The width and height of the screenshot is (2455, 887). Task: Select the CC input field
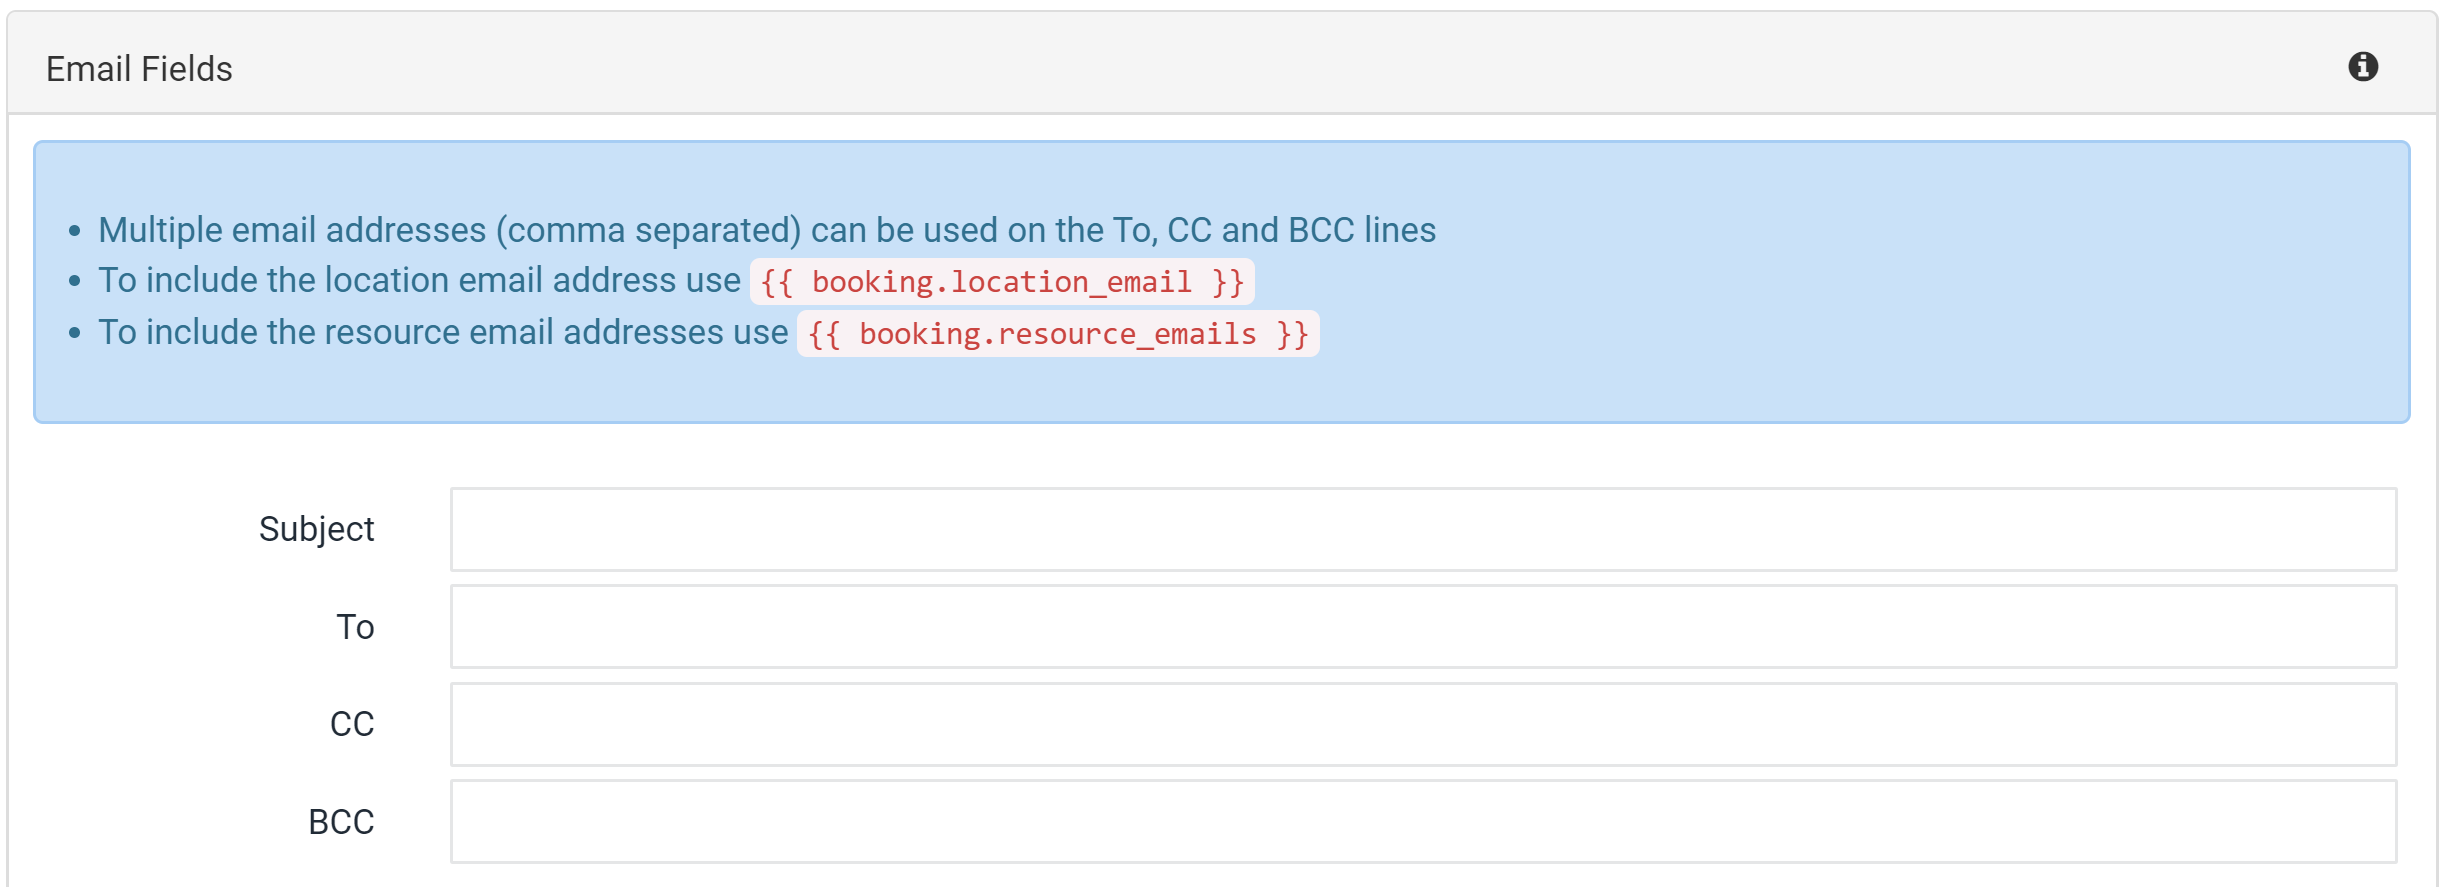click(1423, 724)
